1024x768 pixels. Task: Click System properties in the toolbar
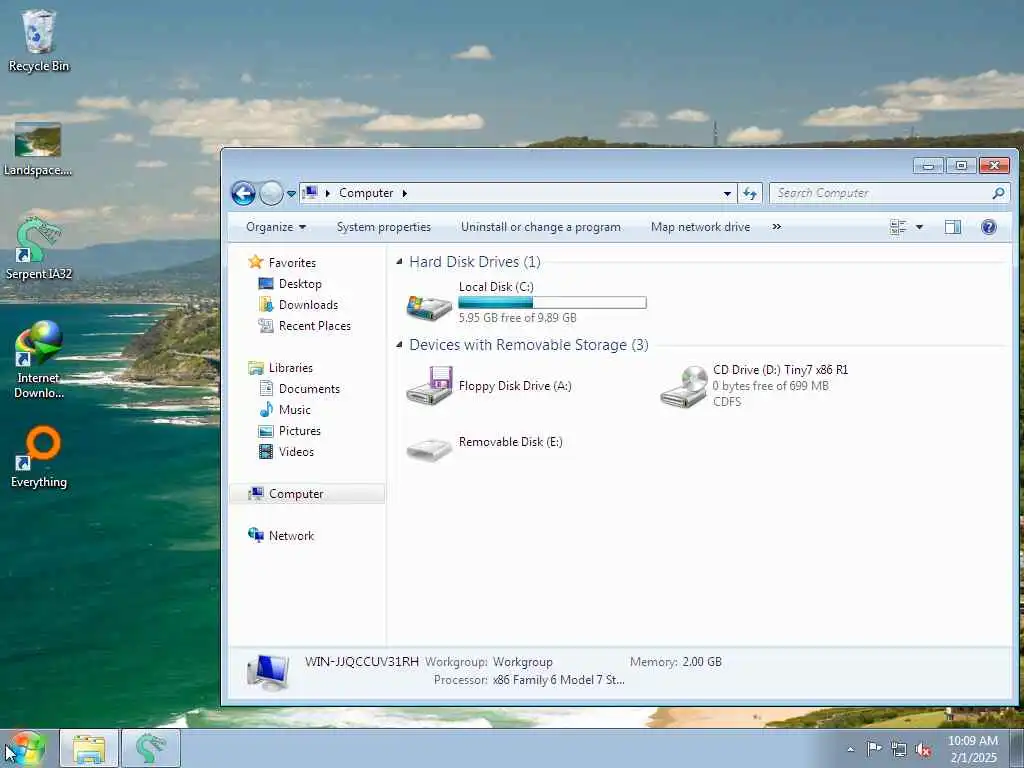pyautogui.click(x=383, y=227)
